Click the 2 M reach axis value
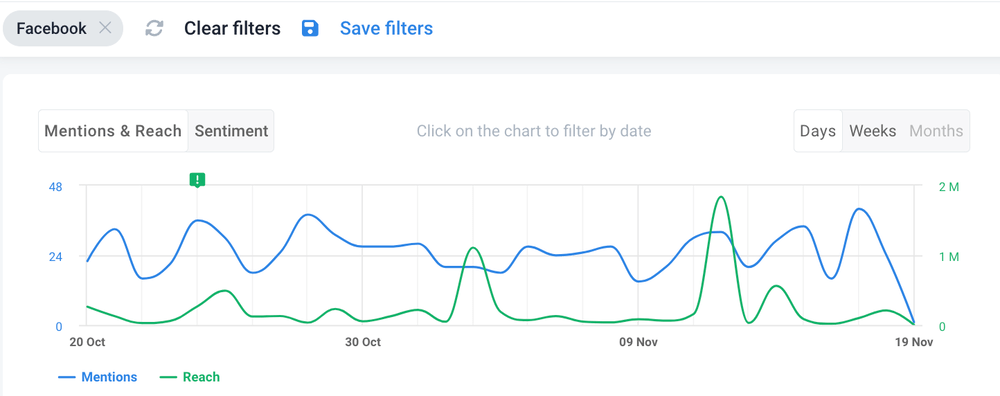The image size is (1000, 396). click(949, 186)
